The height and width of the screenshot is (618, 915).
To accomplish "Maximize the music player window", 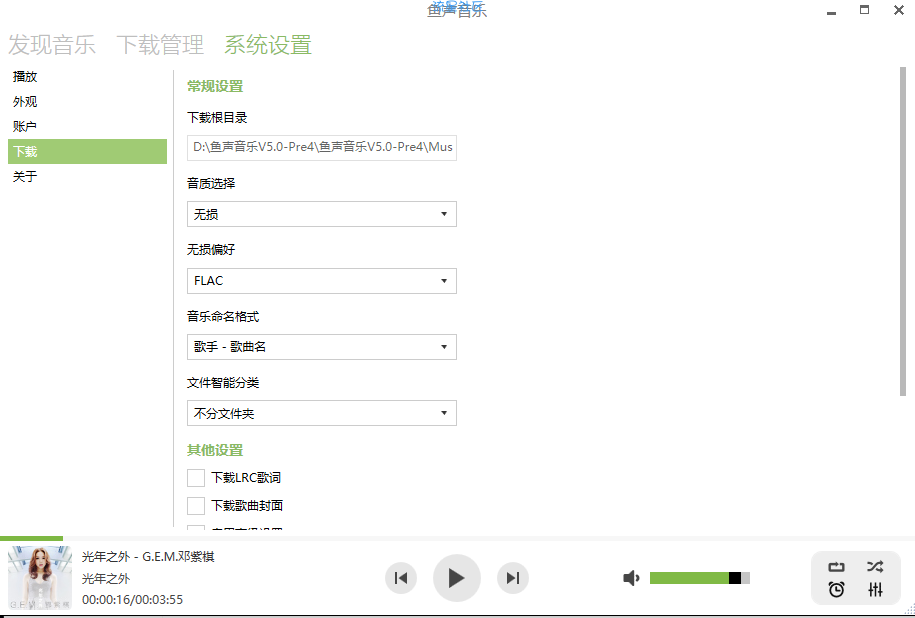I will (x=864, y=10).
